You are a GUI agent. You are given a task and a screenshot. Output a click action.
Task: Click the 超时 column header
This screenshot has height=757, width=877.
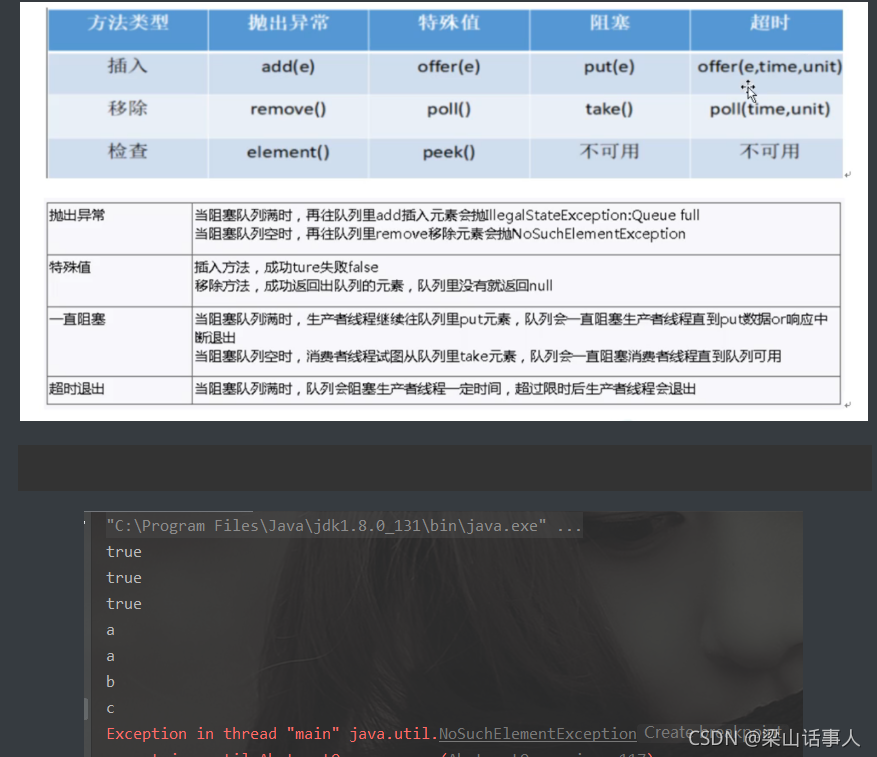[x=769, y=23]
